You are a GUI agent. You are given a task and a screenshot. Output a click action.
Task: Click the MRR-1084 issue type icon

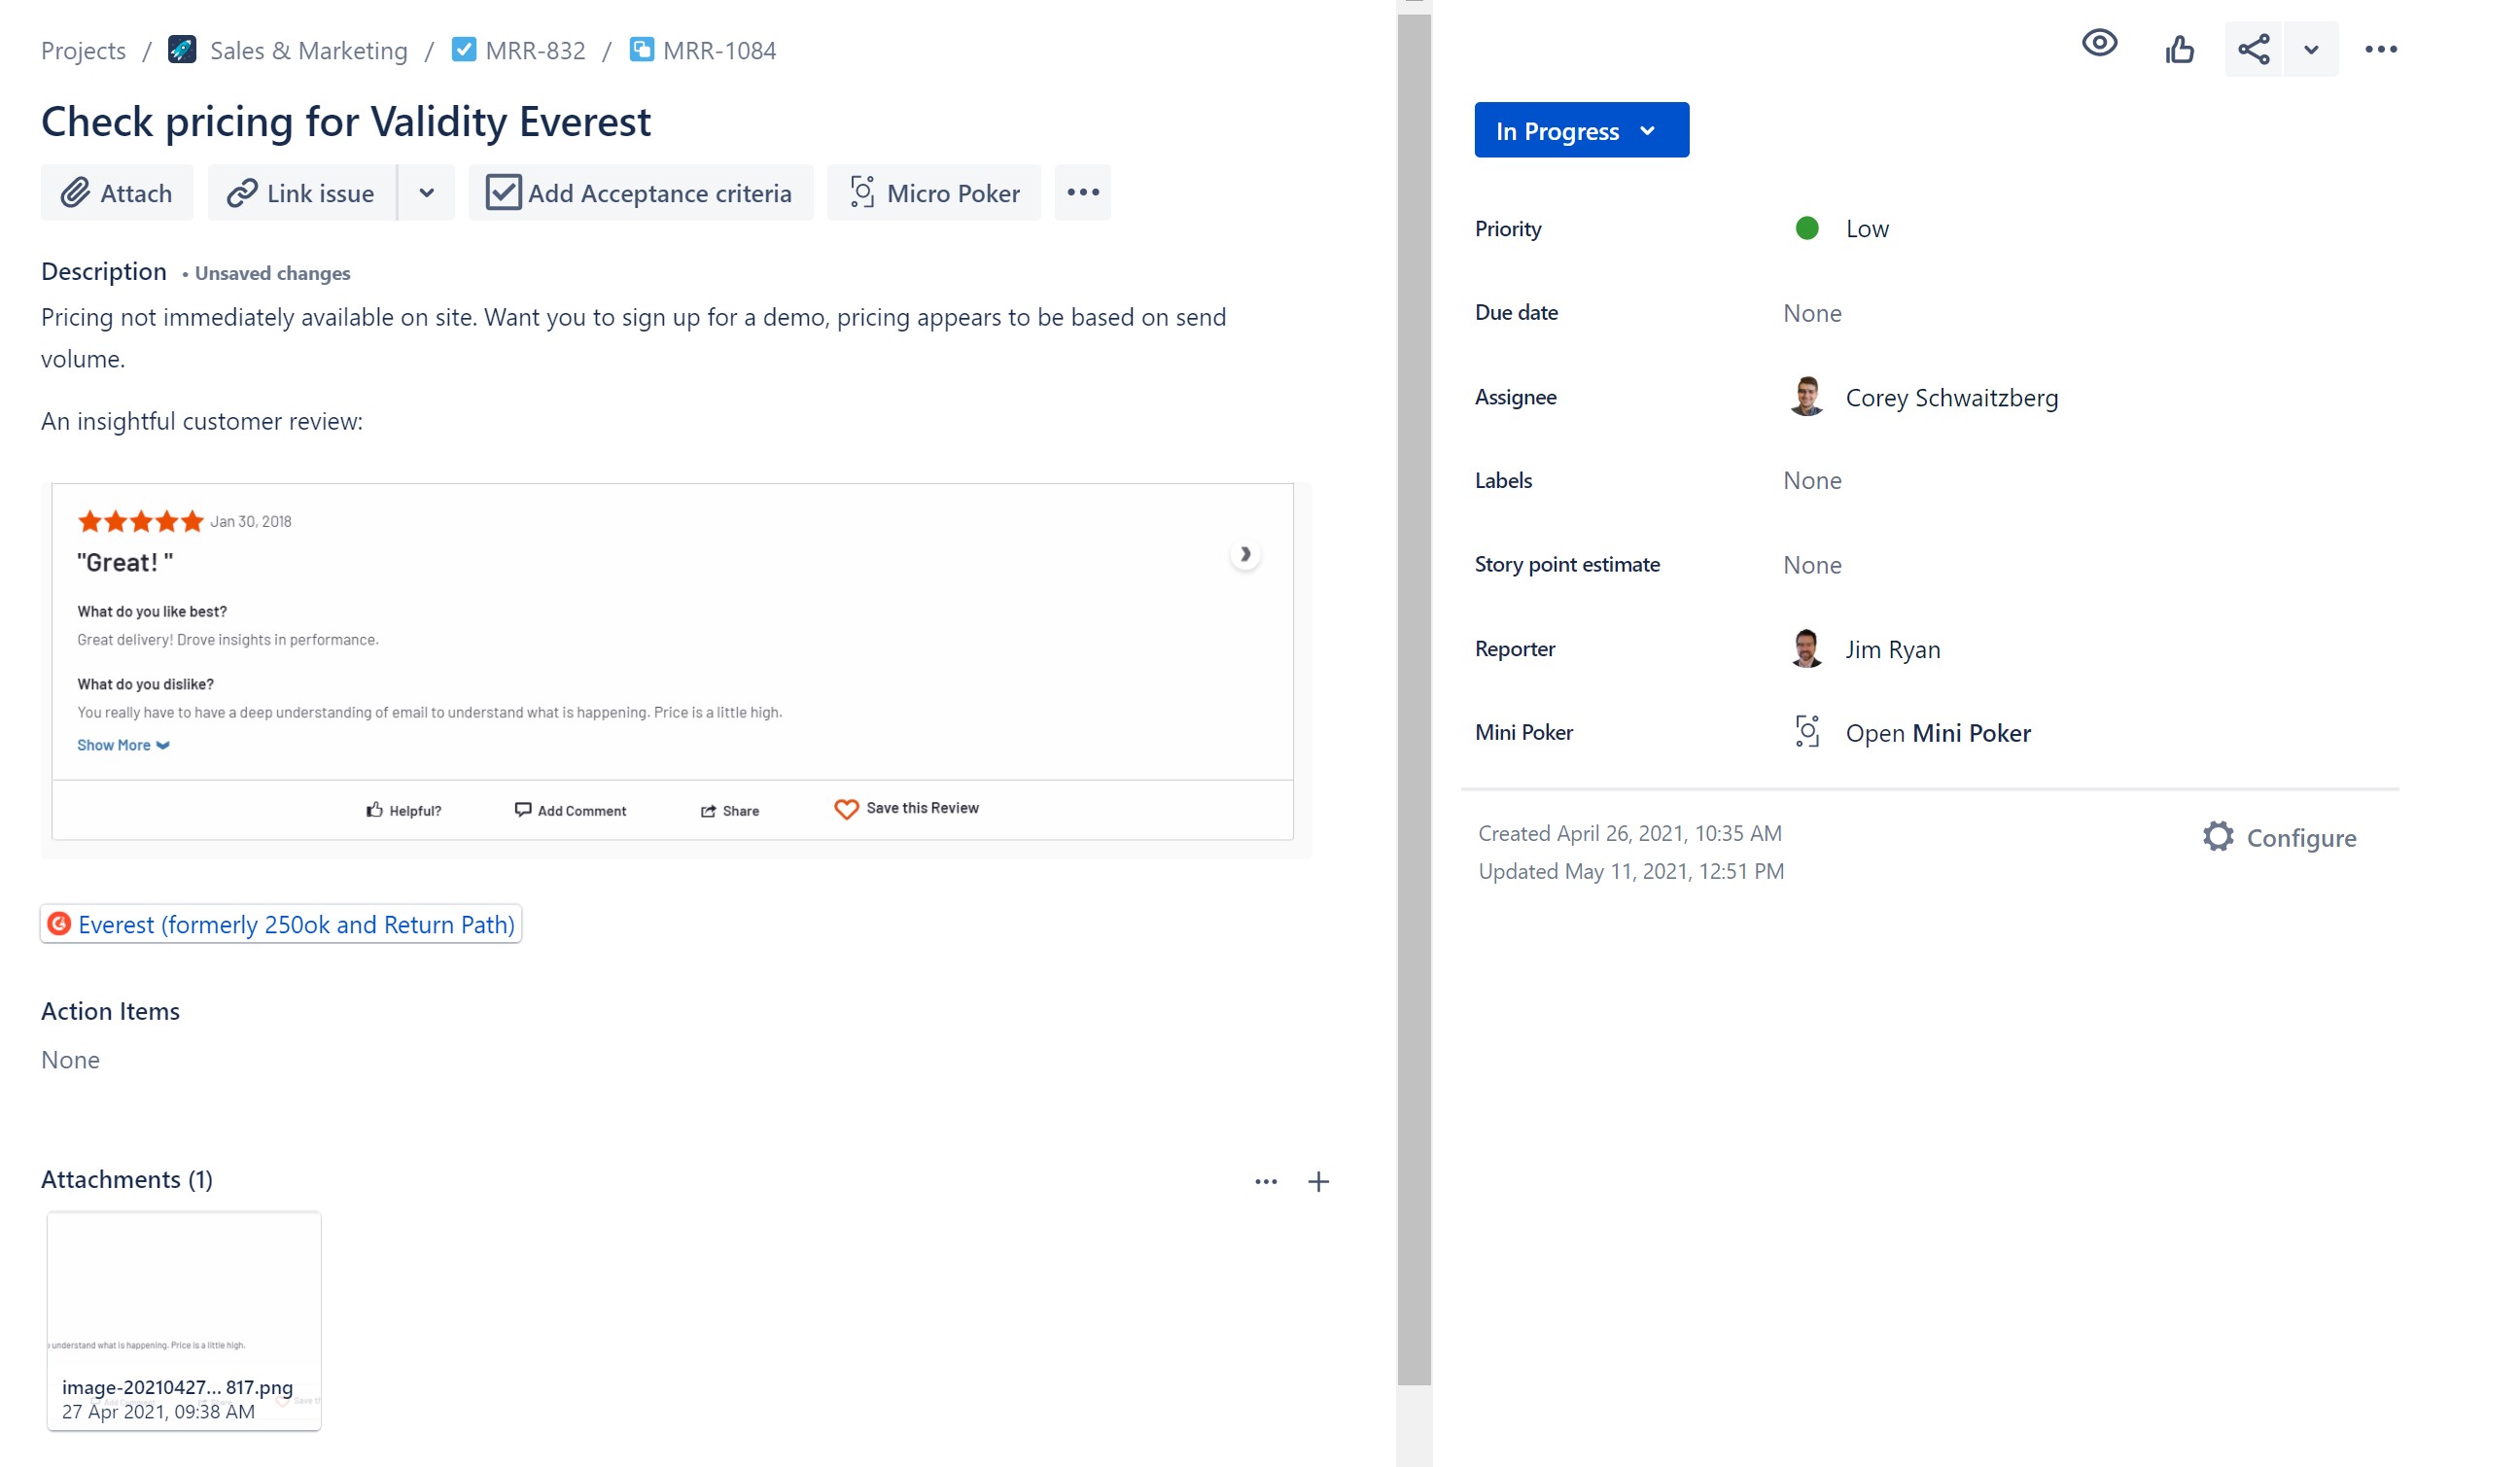click(x=643, y=49)
